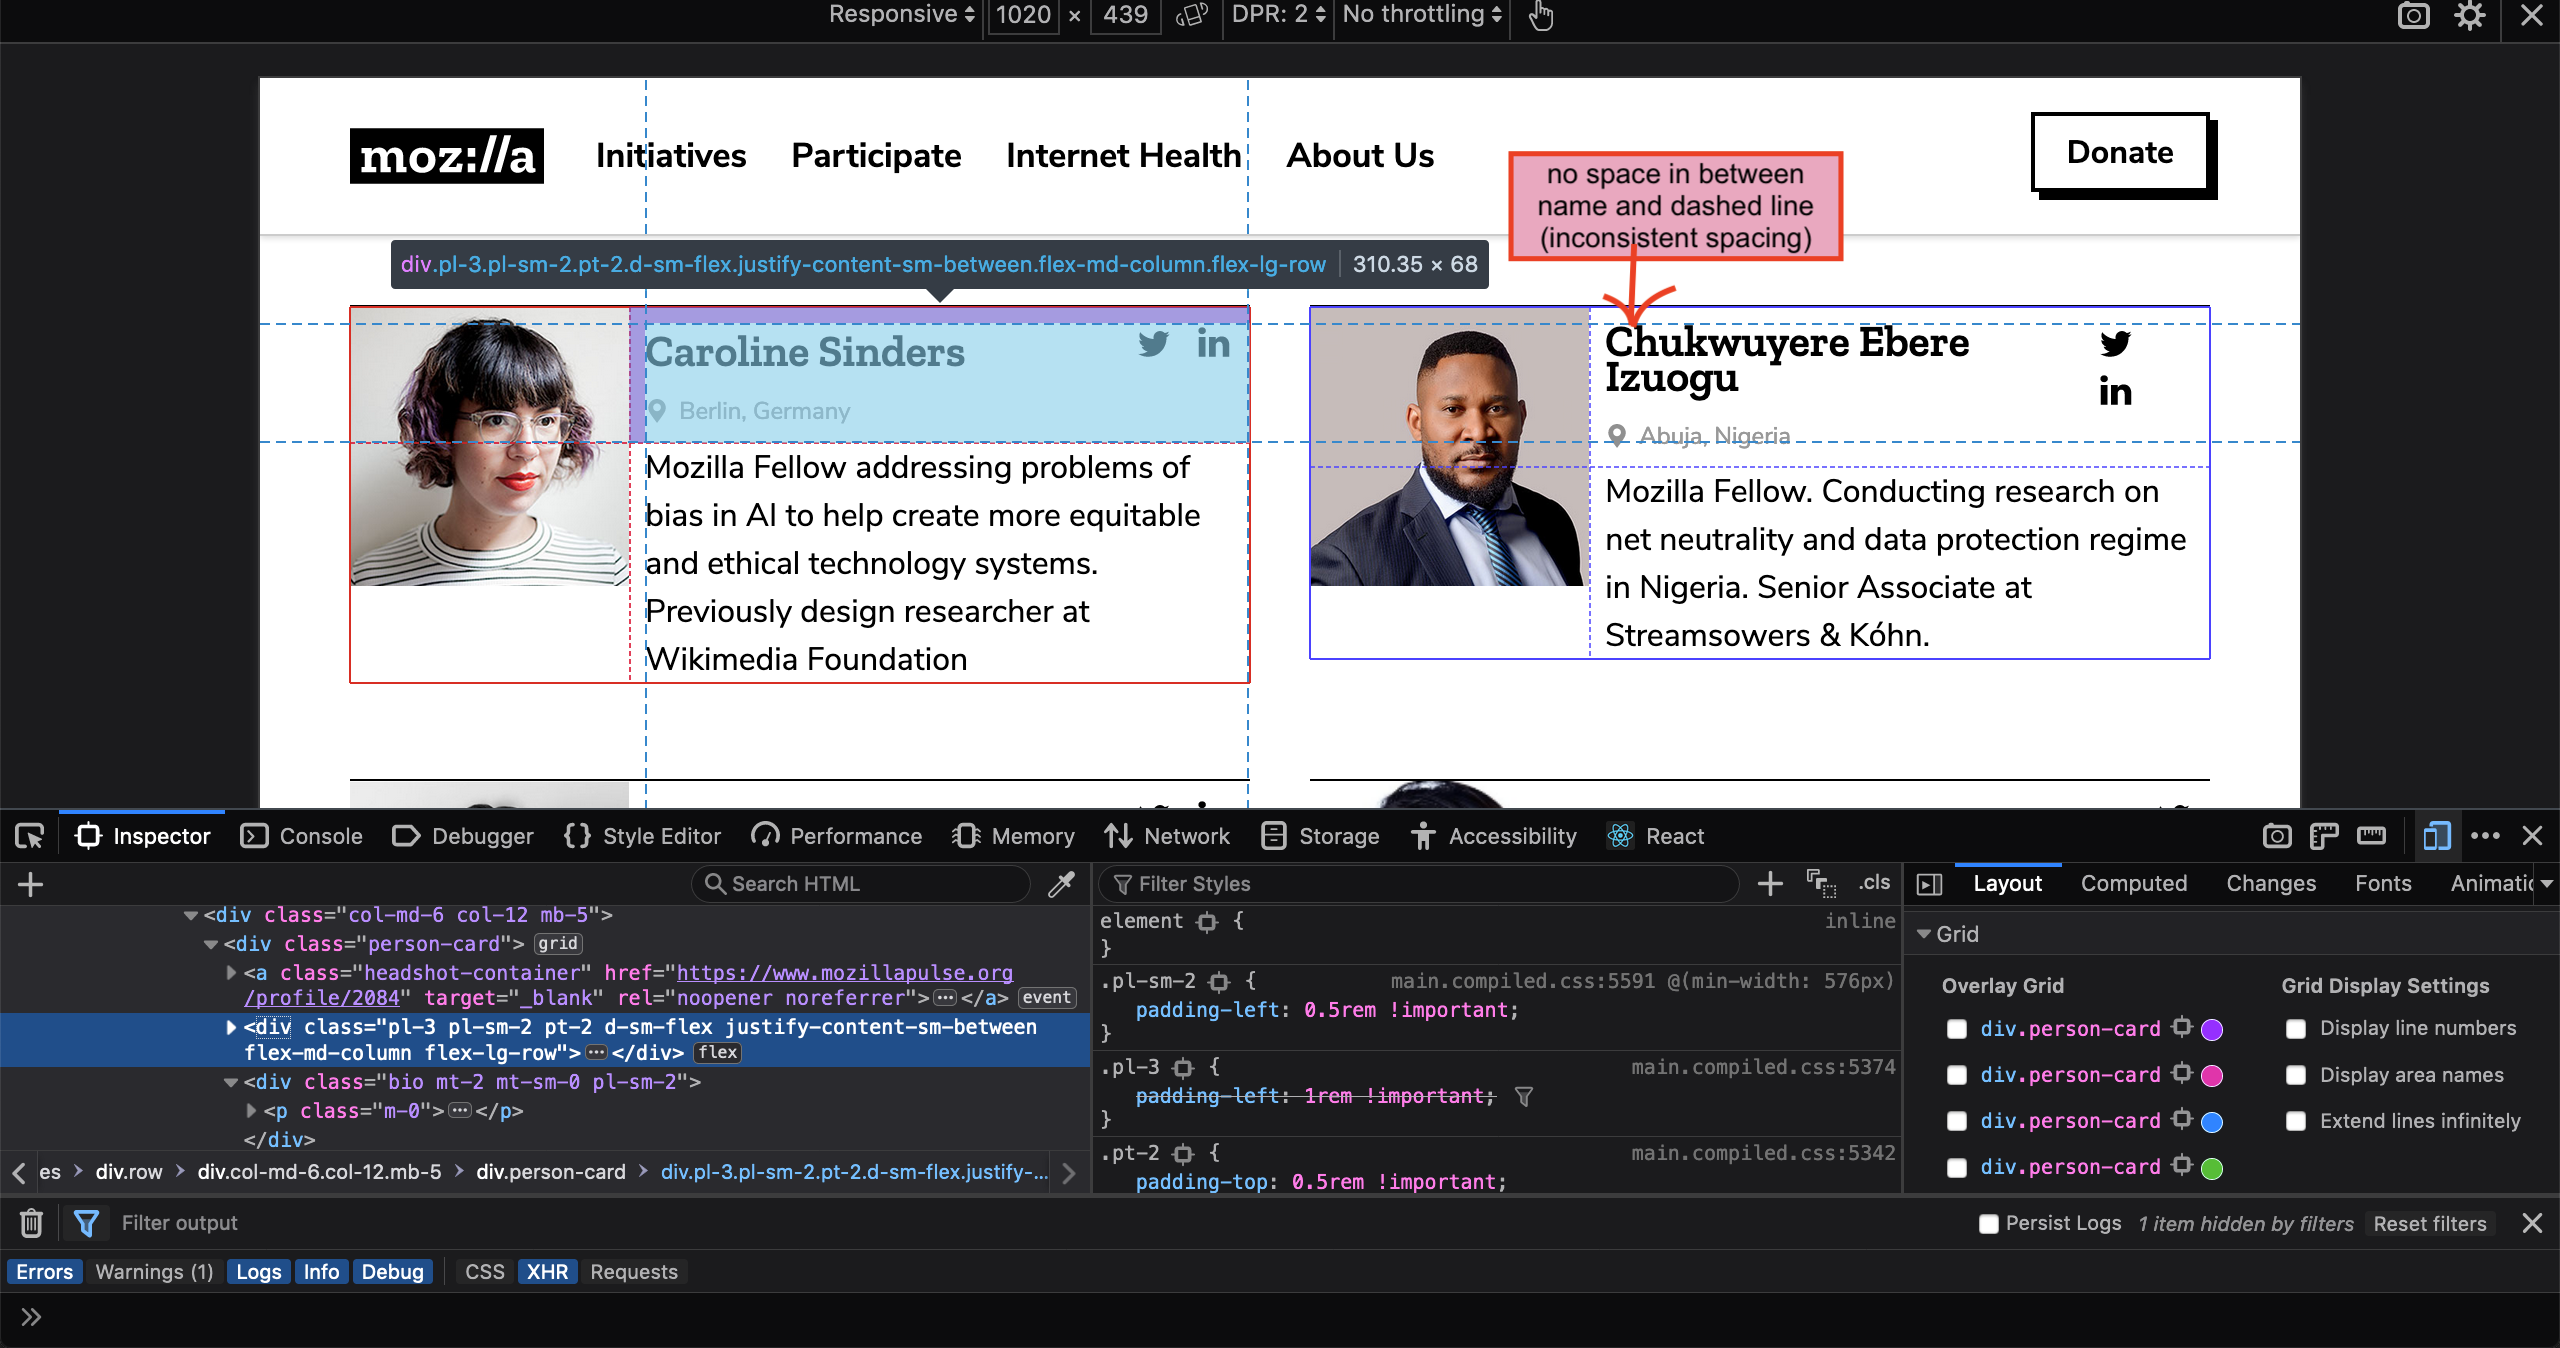Click Caroline Sinders' LinkedIn icon
The image size is (2560, 1348).
[x=1213, y=344]
